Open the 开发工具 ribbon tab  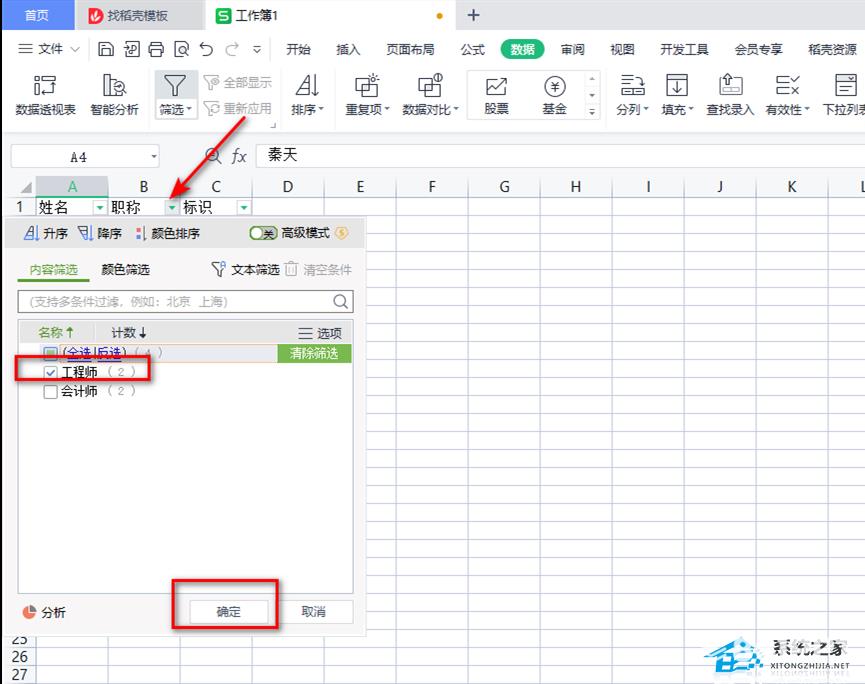tap(684, 50)
